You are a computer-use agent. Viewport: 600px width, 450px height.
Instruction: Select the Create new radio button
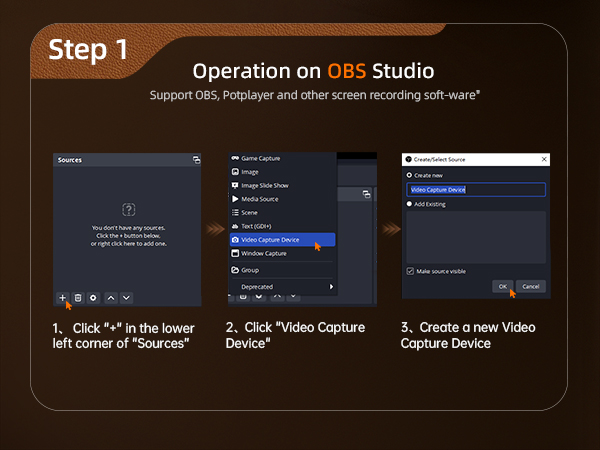pos(409,175)
